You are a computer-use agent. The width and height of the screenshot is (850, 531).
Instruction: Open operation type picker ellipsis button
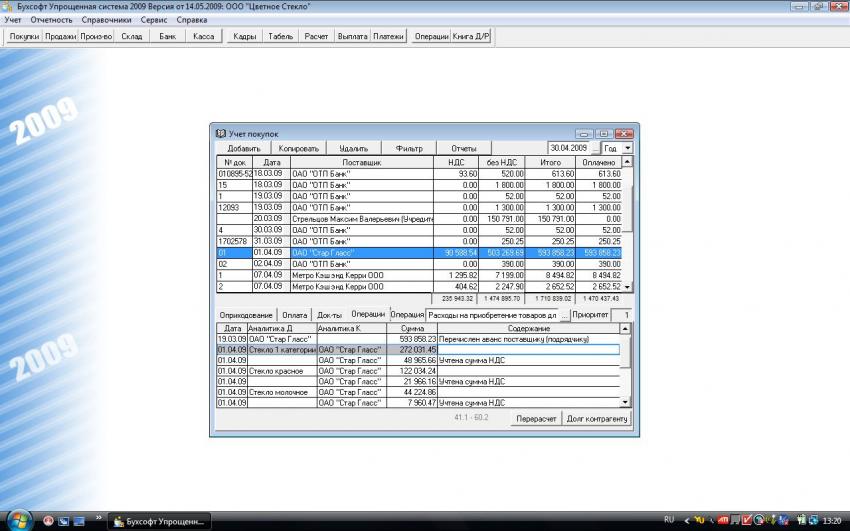564,314
